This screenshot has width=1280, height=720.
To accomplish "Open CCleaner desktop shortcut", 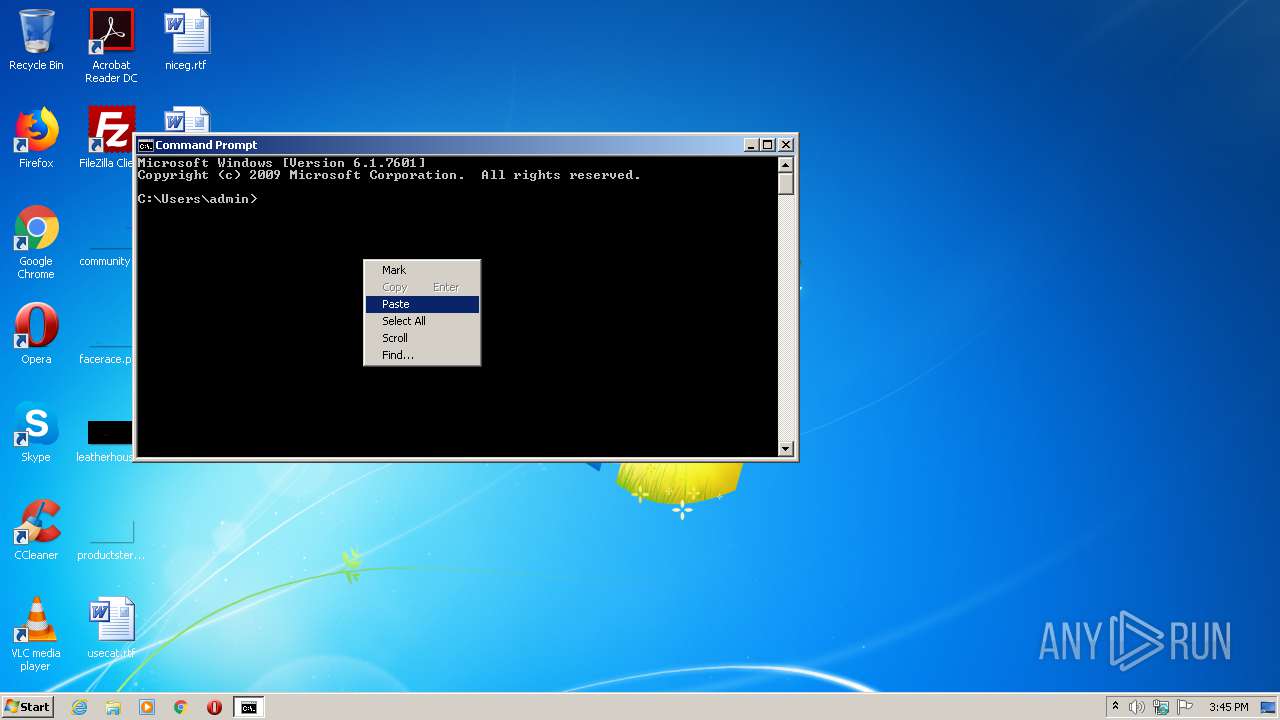I will click(36, 530).
